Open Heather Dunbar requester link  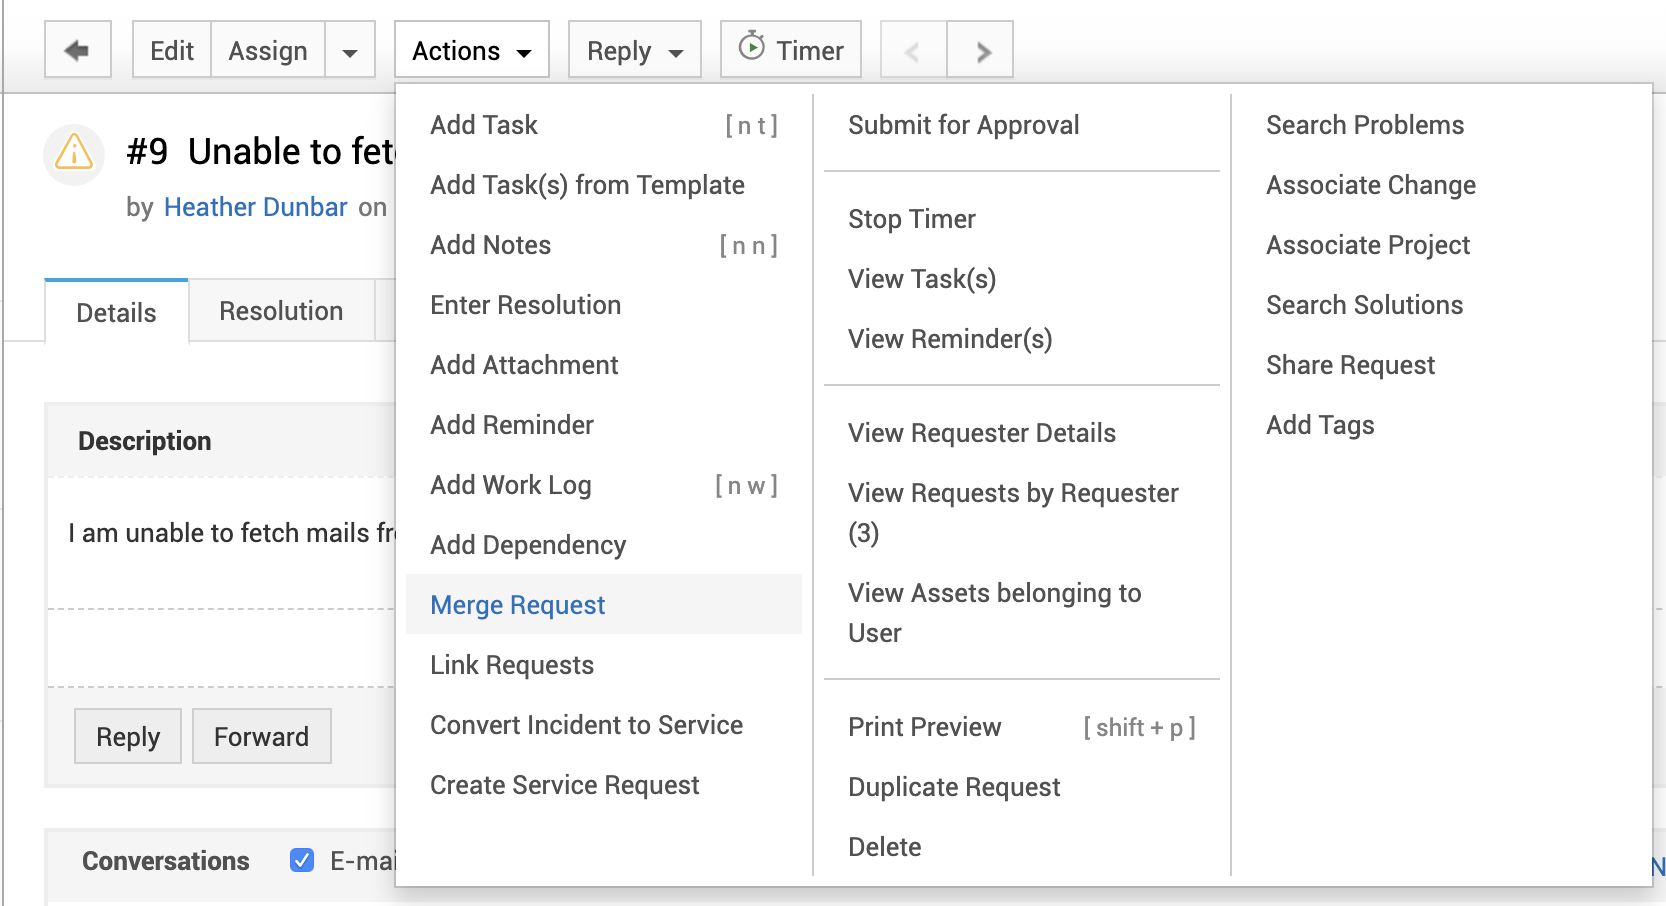[255, 207]
